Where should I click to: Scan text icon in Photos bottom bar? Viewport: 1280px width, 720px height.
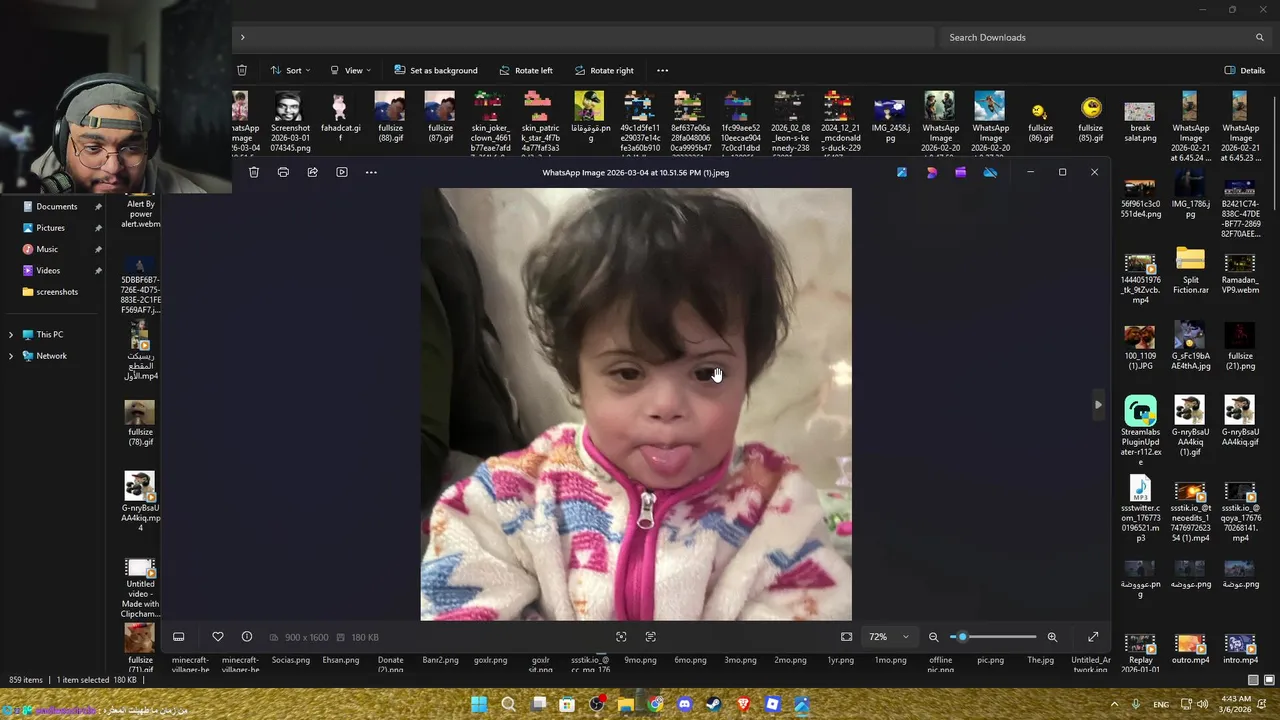pos(651,637)
